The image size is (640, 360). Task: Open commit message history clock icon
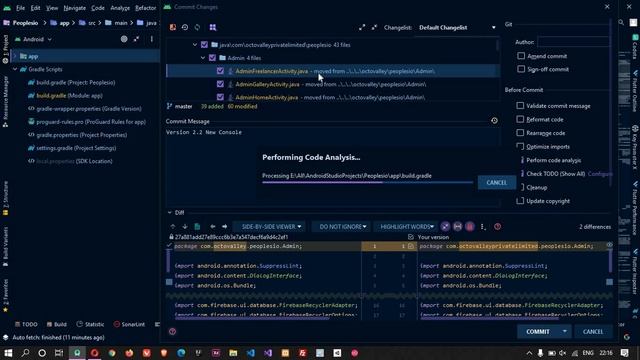click(494, 121)
